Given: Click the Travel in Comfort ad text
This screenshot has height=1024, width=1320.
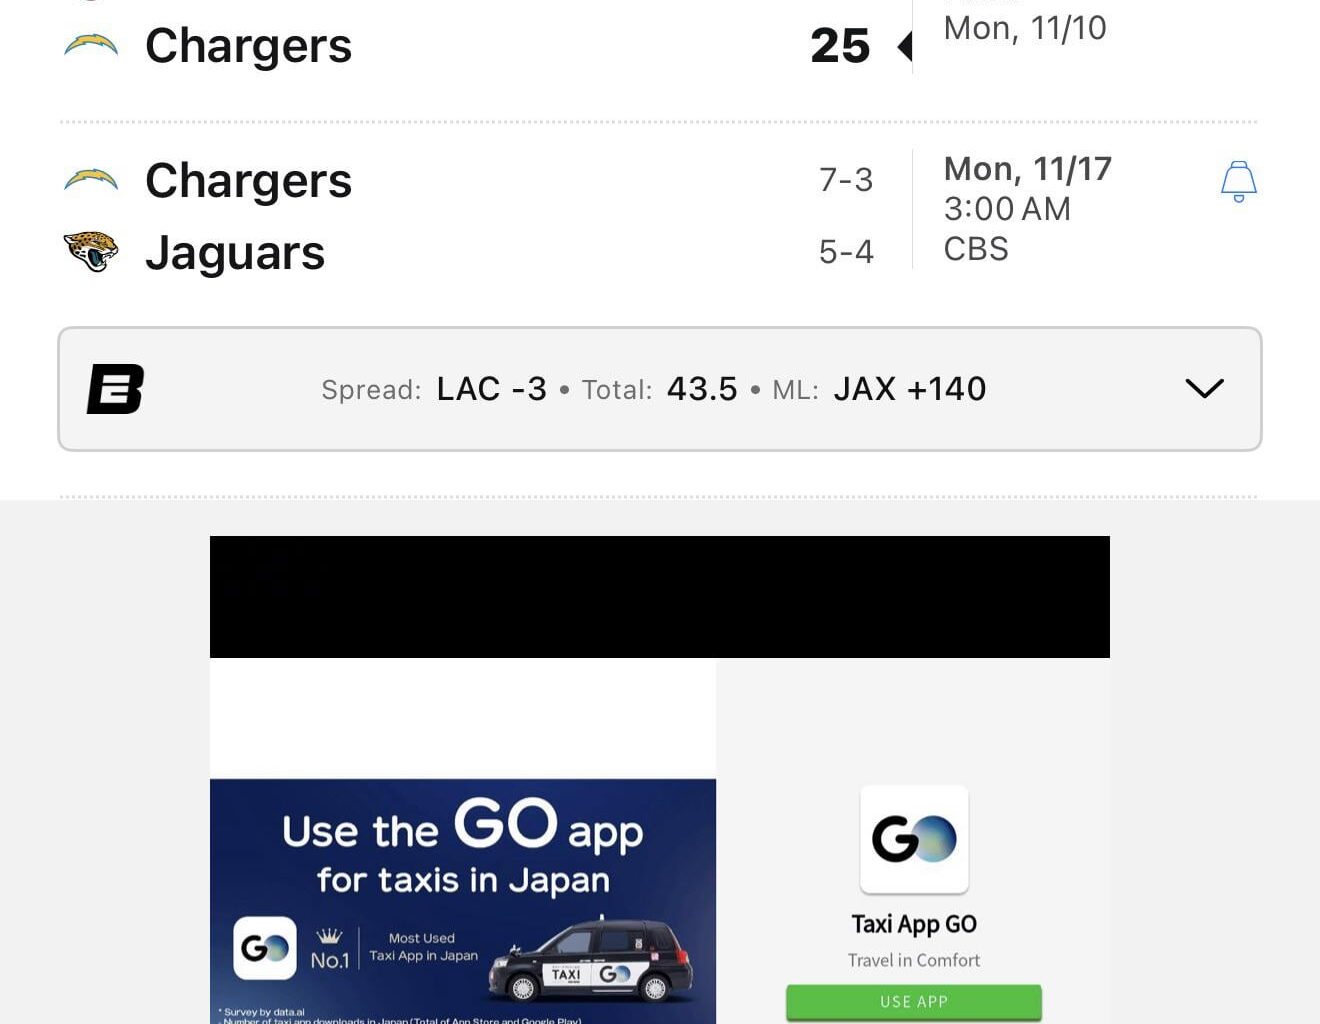Looking at the screenshot, I should click(x=913, y=959).
